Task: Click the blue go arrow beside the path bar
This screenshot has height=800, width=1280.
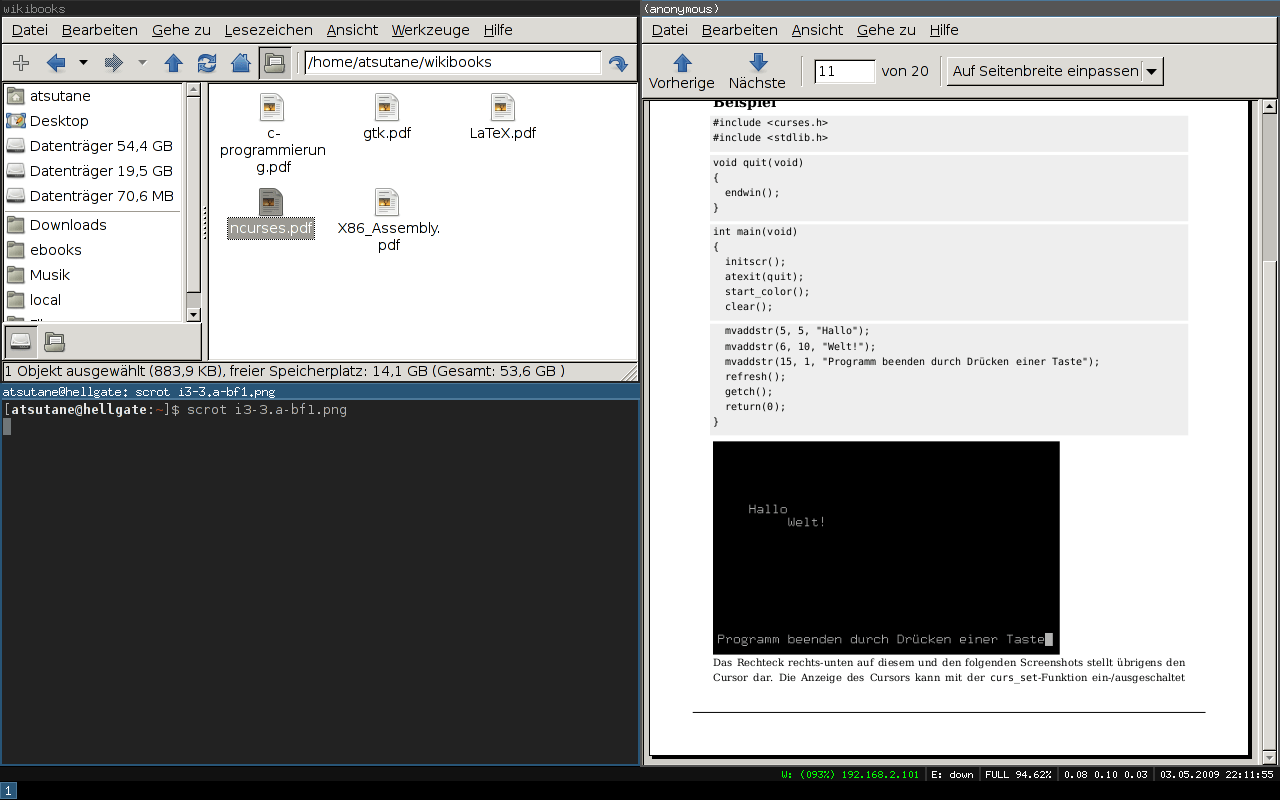Action: click(x=618, y=62)
